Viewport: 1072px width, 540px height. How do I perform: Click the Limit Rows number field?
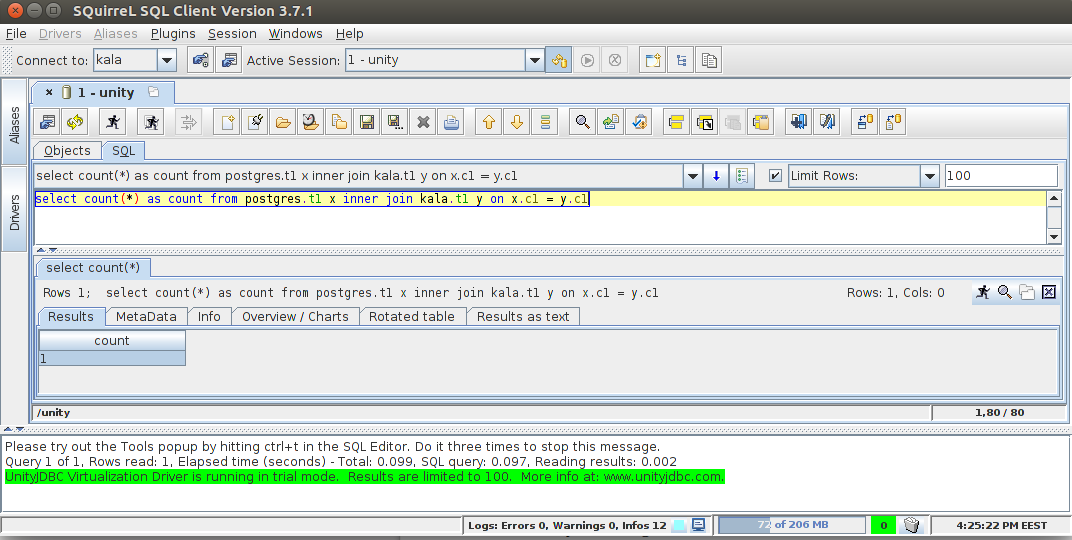999,176
